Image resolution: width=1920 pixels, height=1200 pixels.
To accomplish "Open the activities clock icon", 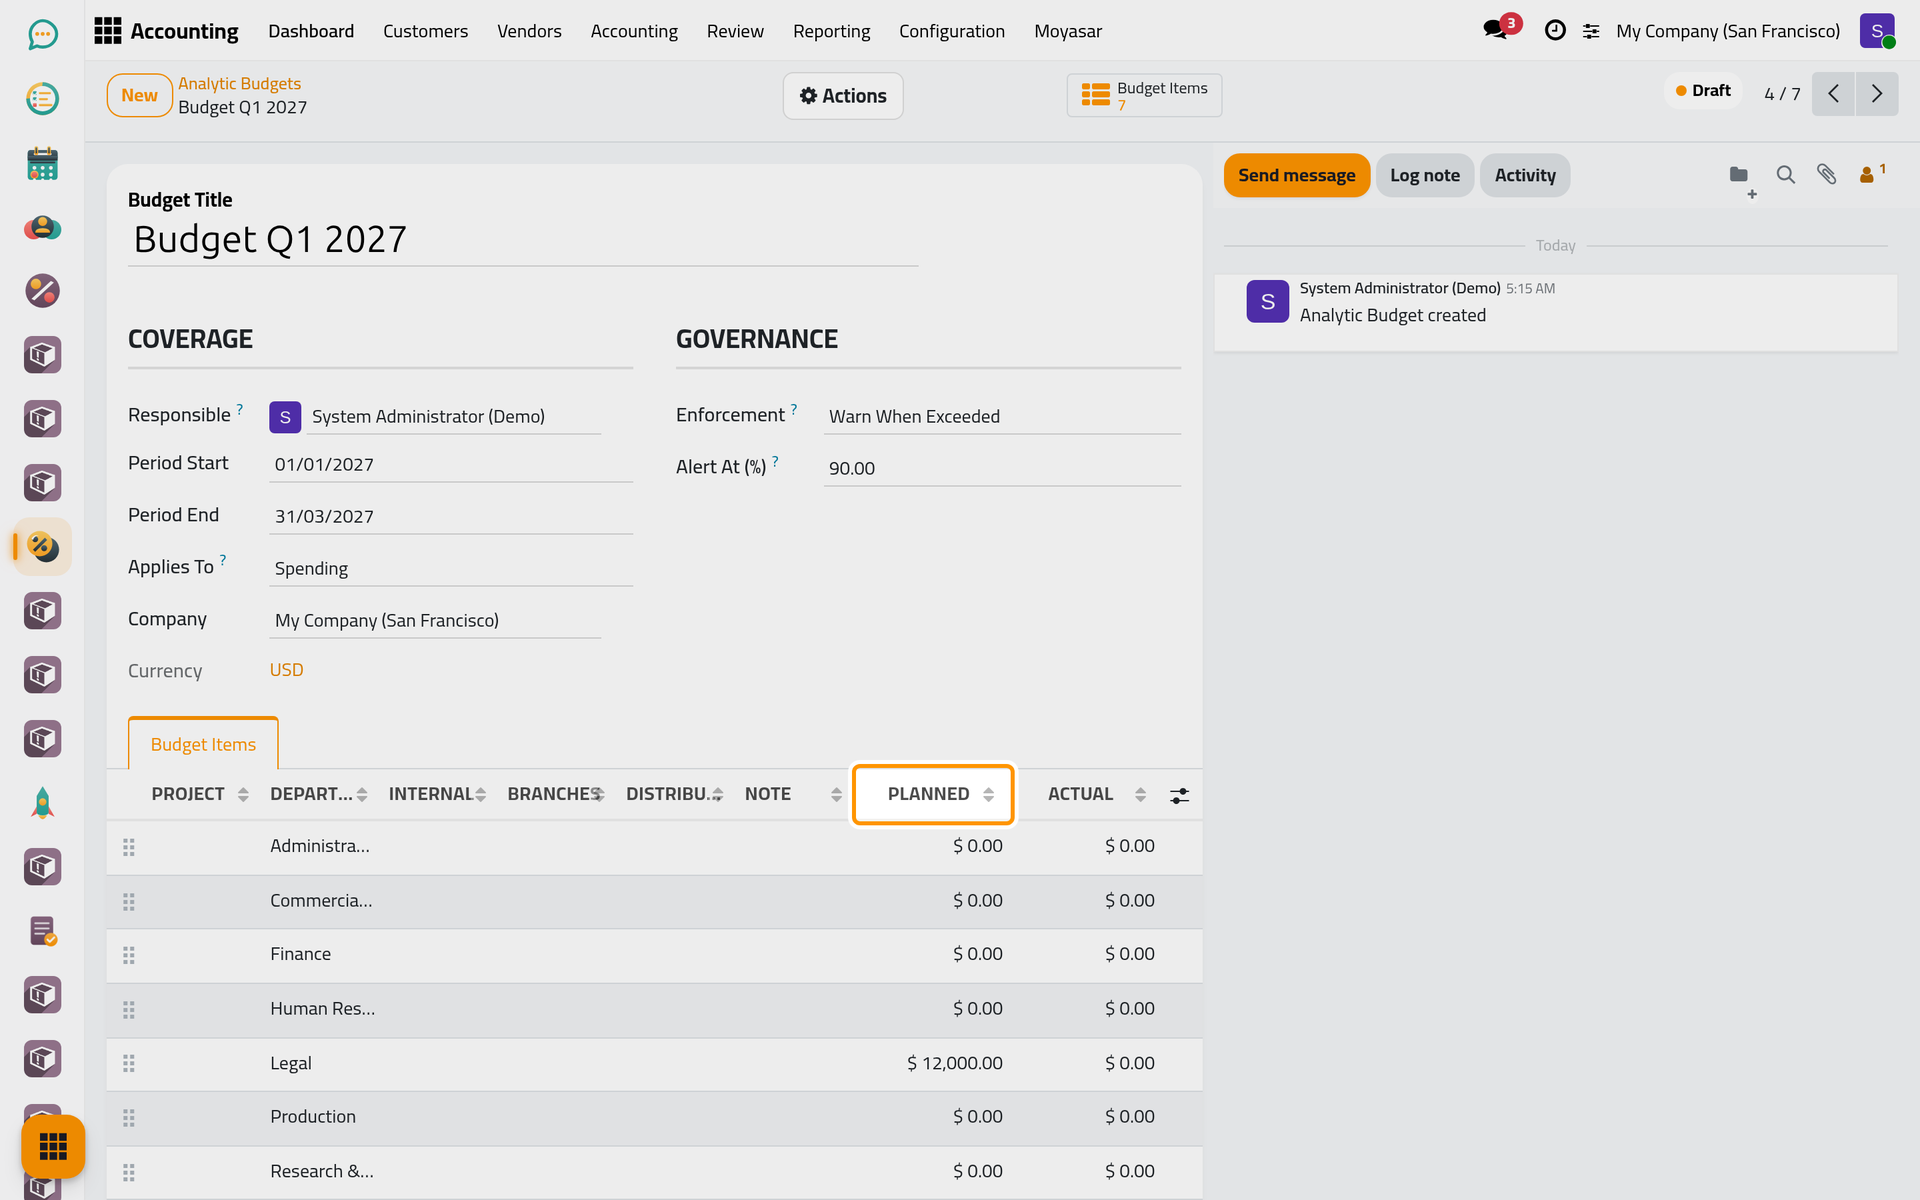I will pos(1555,31).
